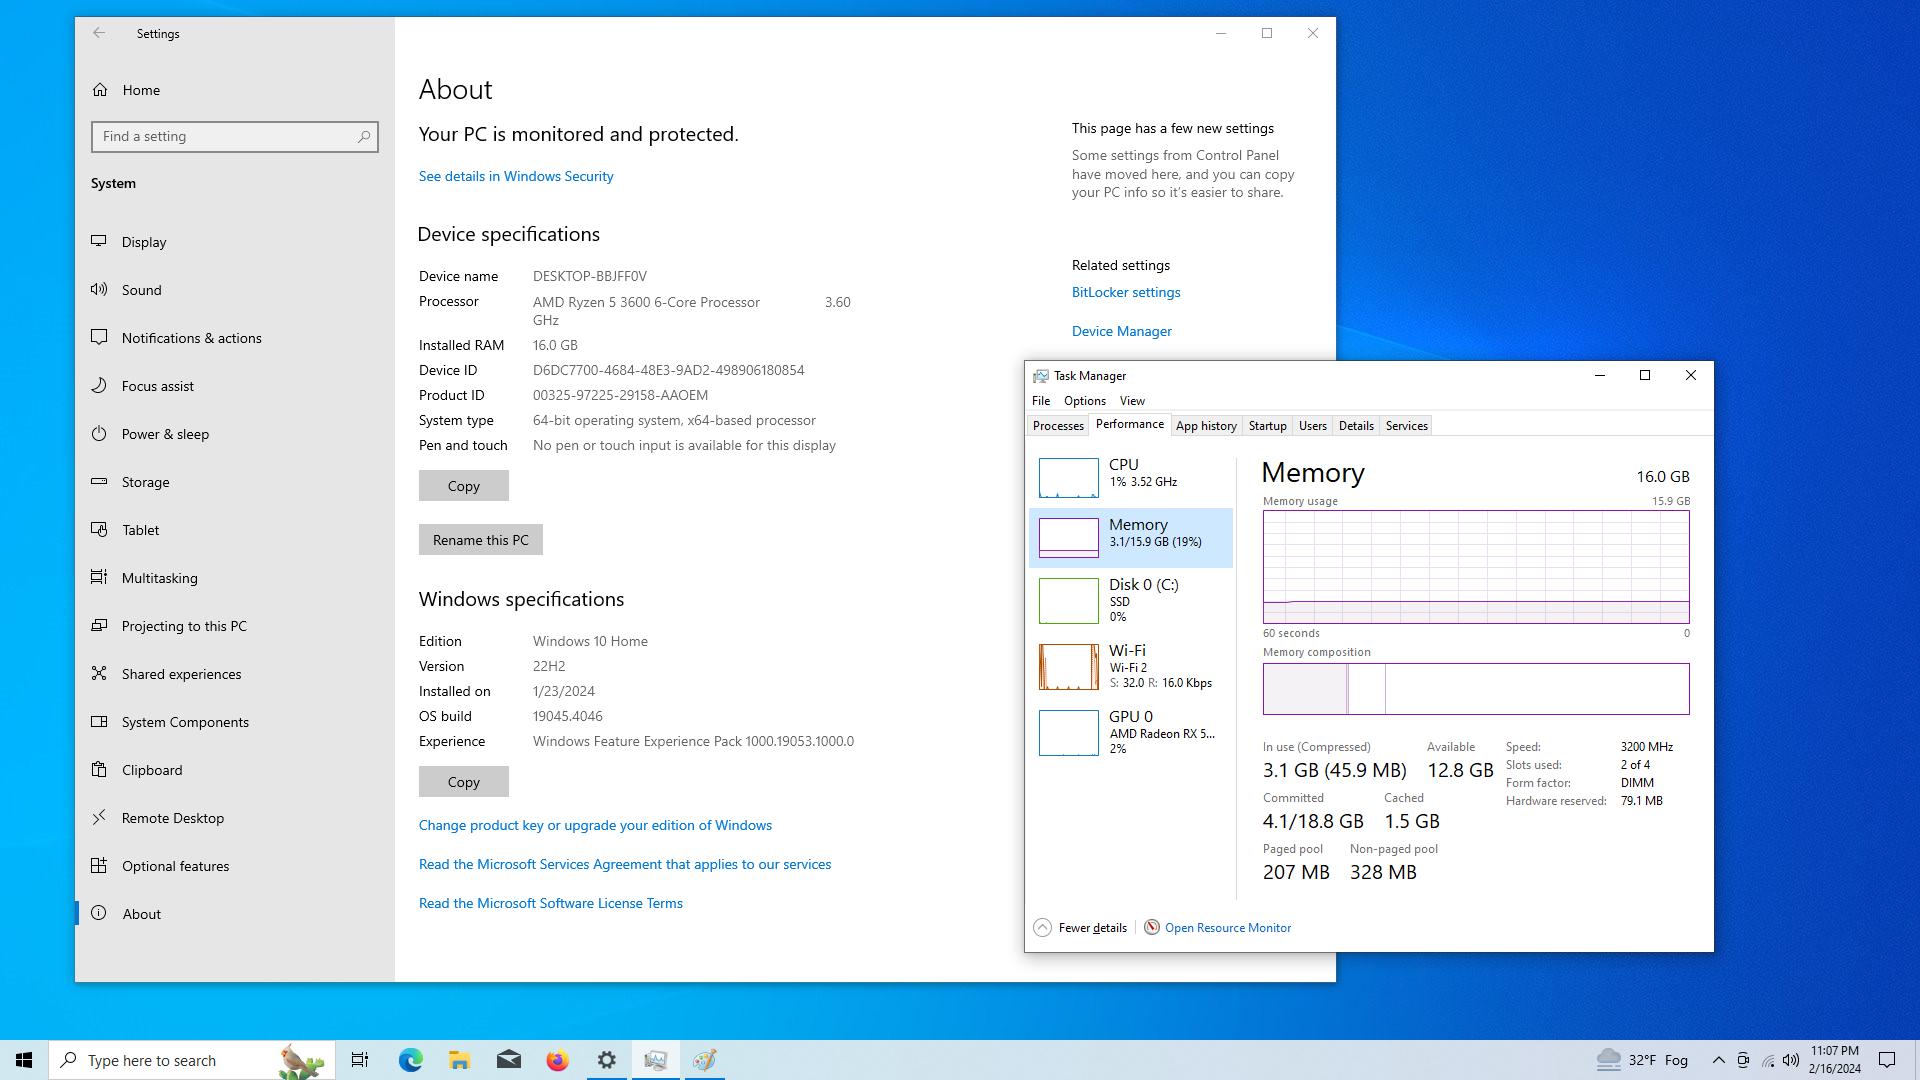Open the Windows Start menu
The width and height of the screenshot is (1920, 1080).
[24, 1060]
